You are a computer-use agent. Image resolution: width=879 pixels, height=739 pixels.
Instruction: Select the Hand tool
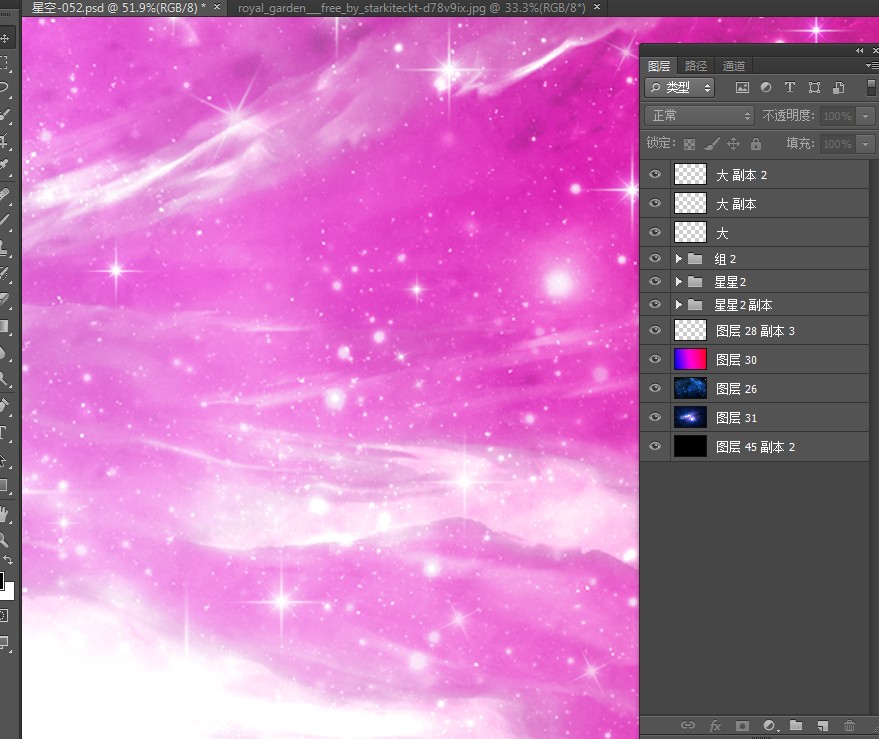[3, 515]
